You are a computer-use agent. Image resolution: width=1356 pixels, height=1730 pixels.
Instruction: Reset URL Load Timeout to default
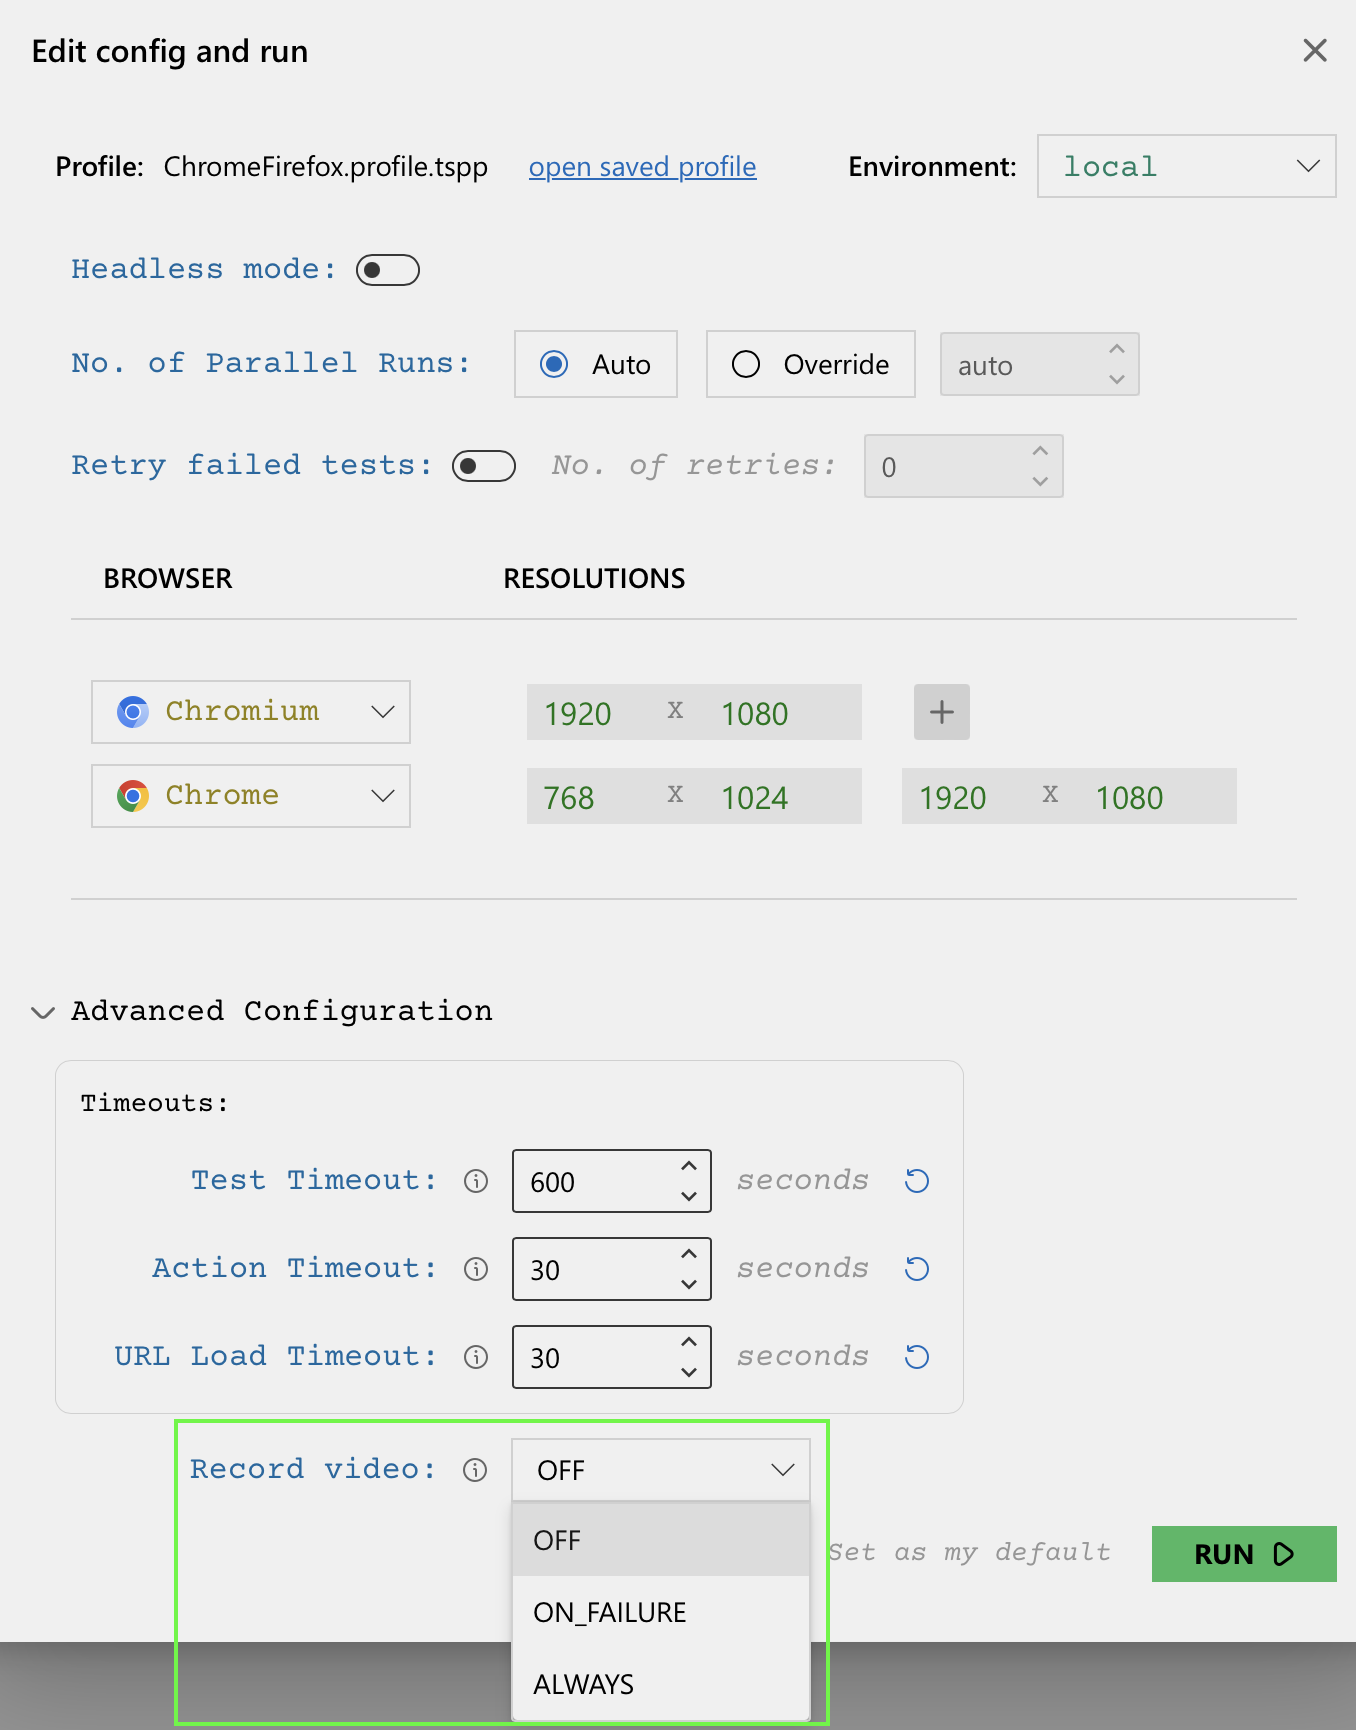pyautogui.click(x=917, y=1357)
